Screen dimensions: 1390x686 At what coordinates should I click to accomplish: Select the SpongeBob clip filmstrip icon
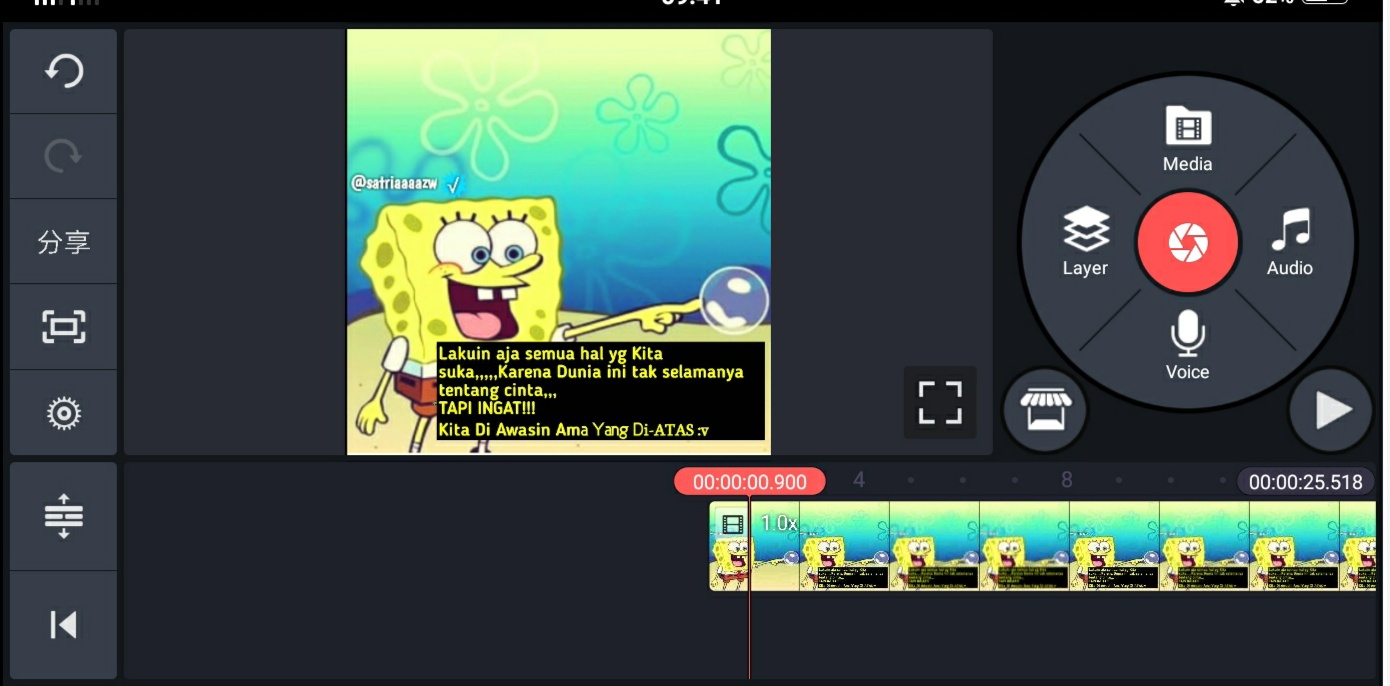[x=733, y=524]
